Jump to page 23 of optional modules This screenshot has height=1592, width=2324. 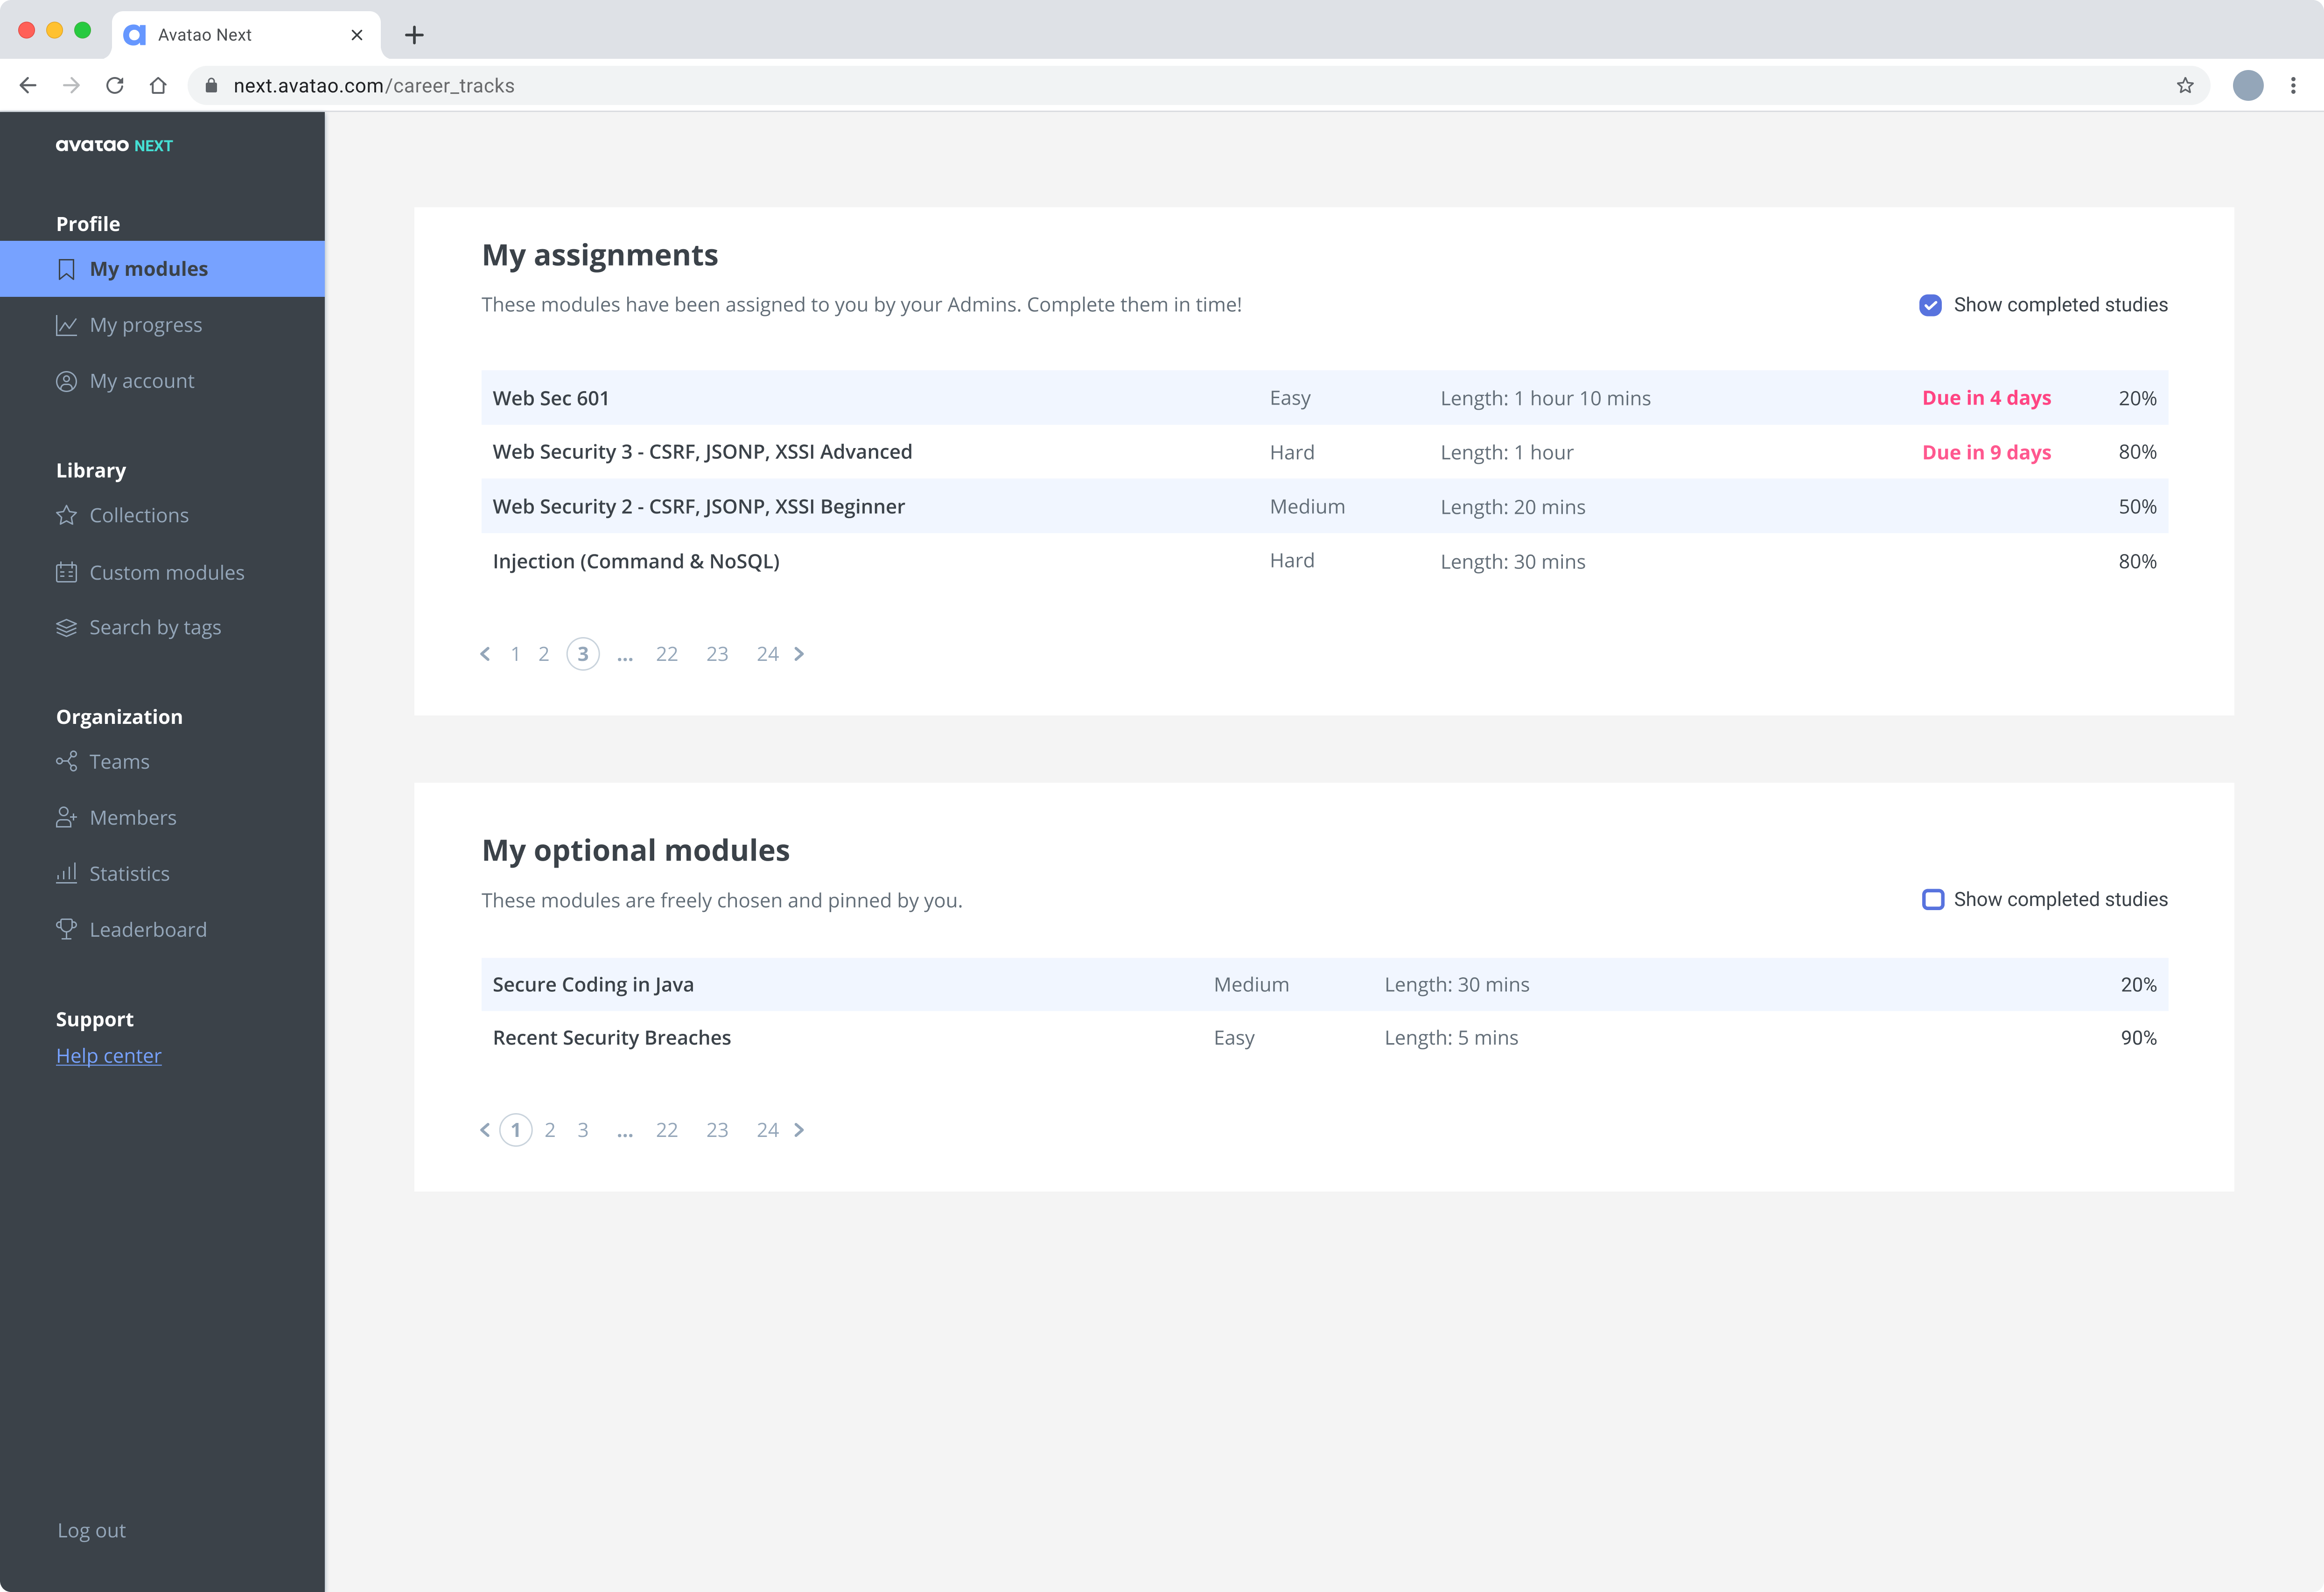[717, 1130]
